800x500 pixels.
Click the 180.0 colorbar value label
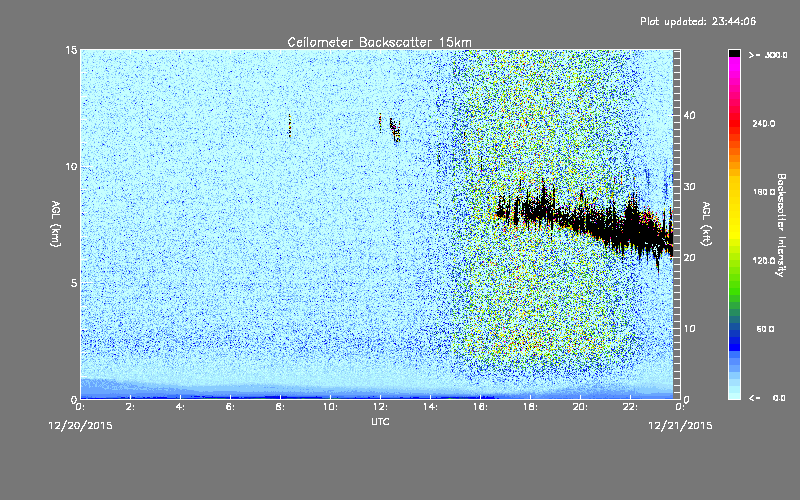point(764,192)
